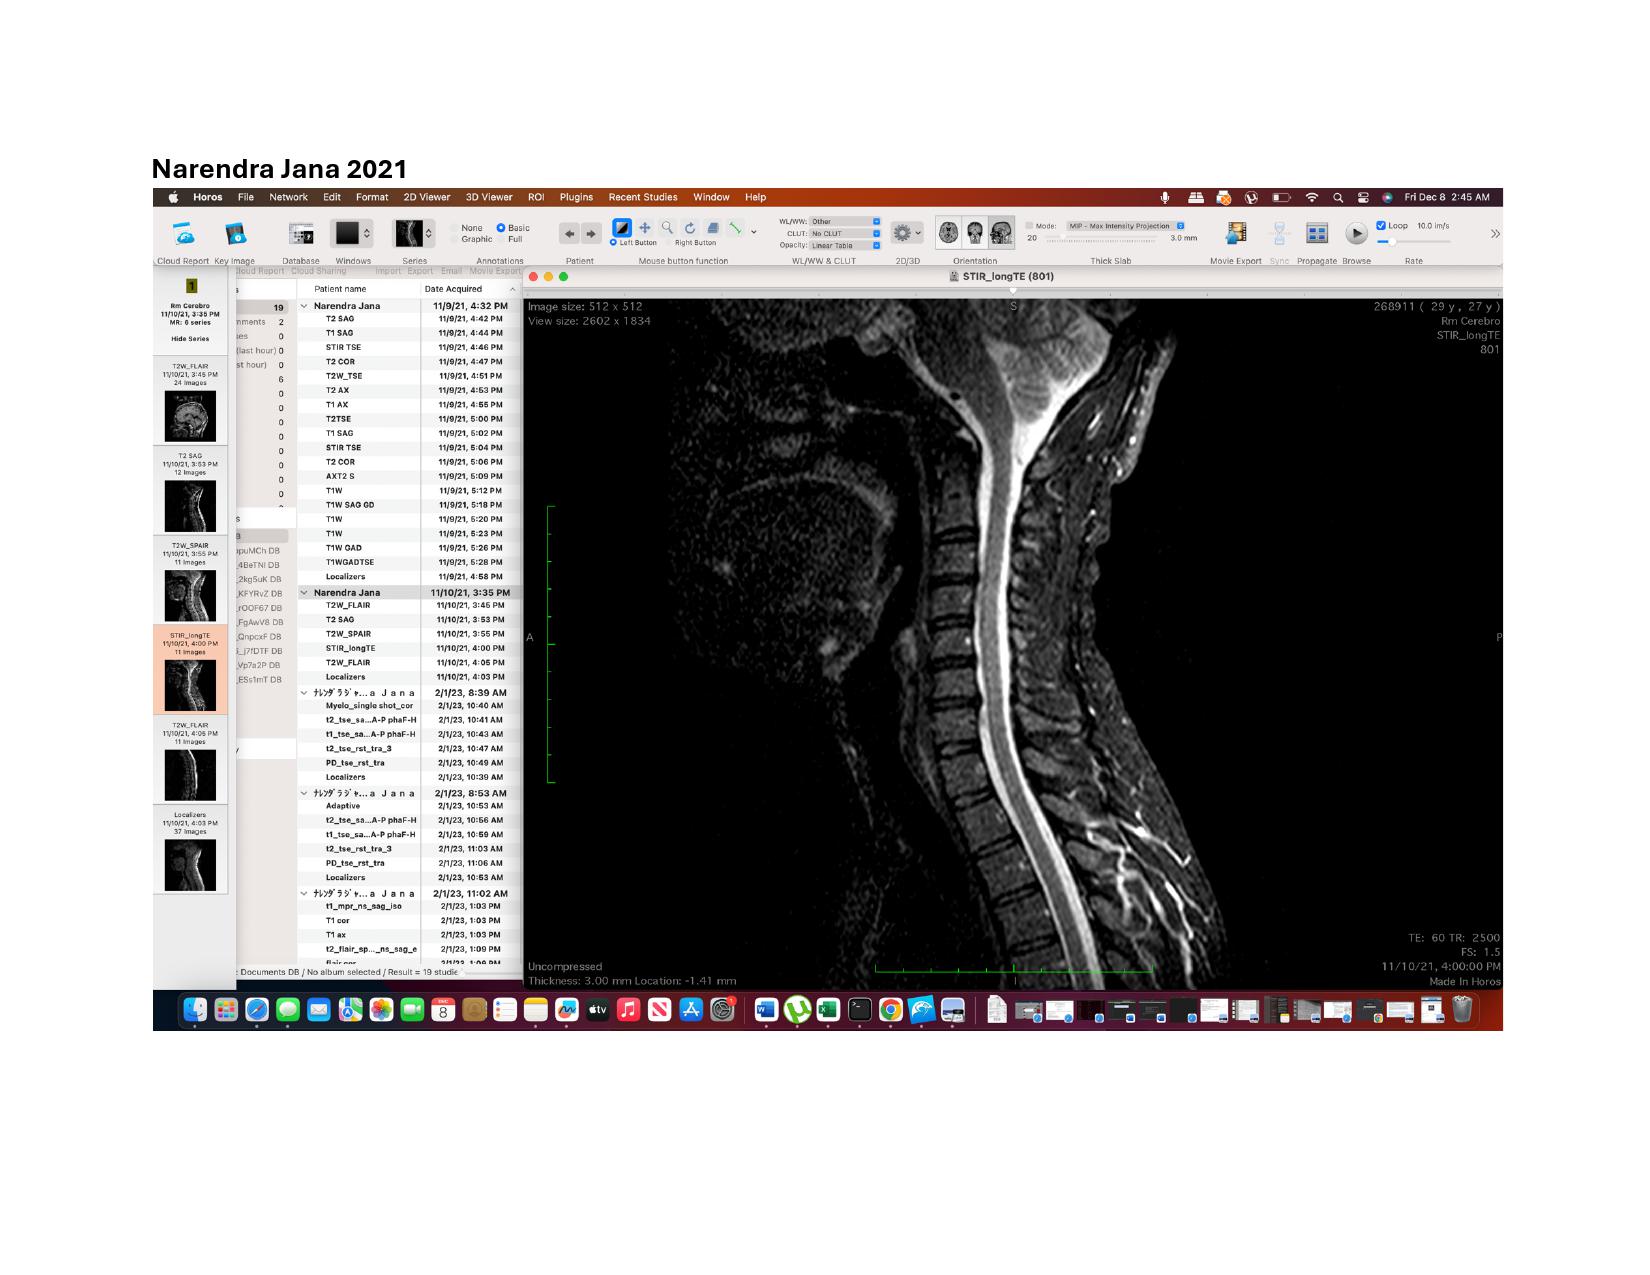1650x1275 pixels.
Task: Click Hide Series in the sidebar
Action: point(190,339)
